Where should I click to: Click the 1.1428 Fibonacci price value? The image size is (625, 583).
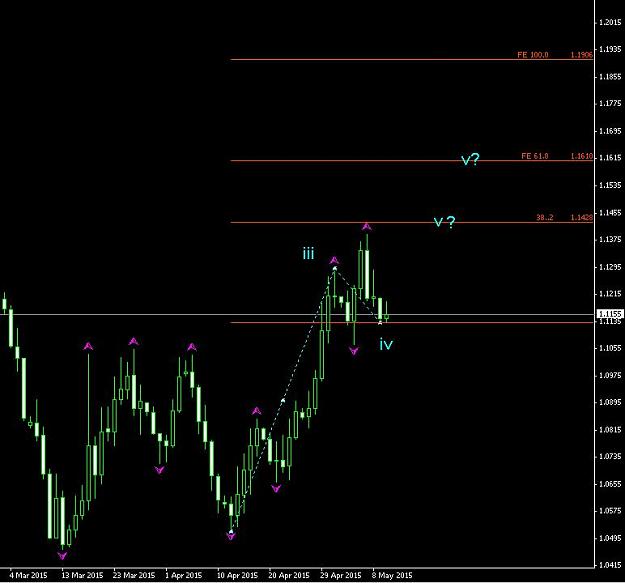582,217
